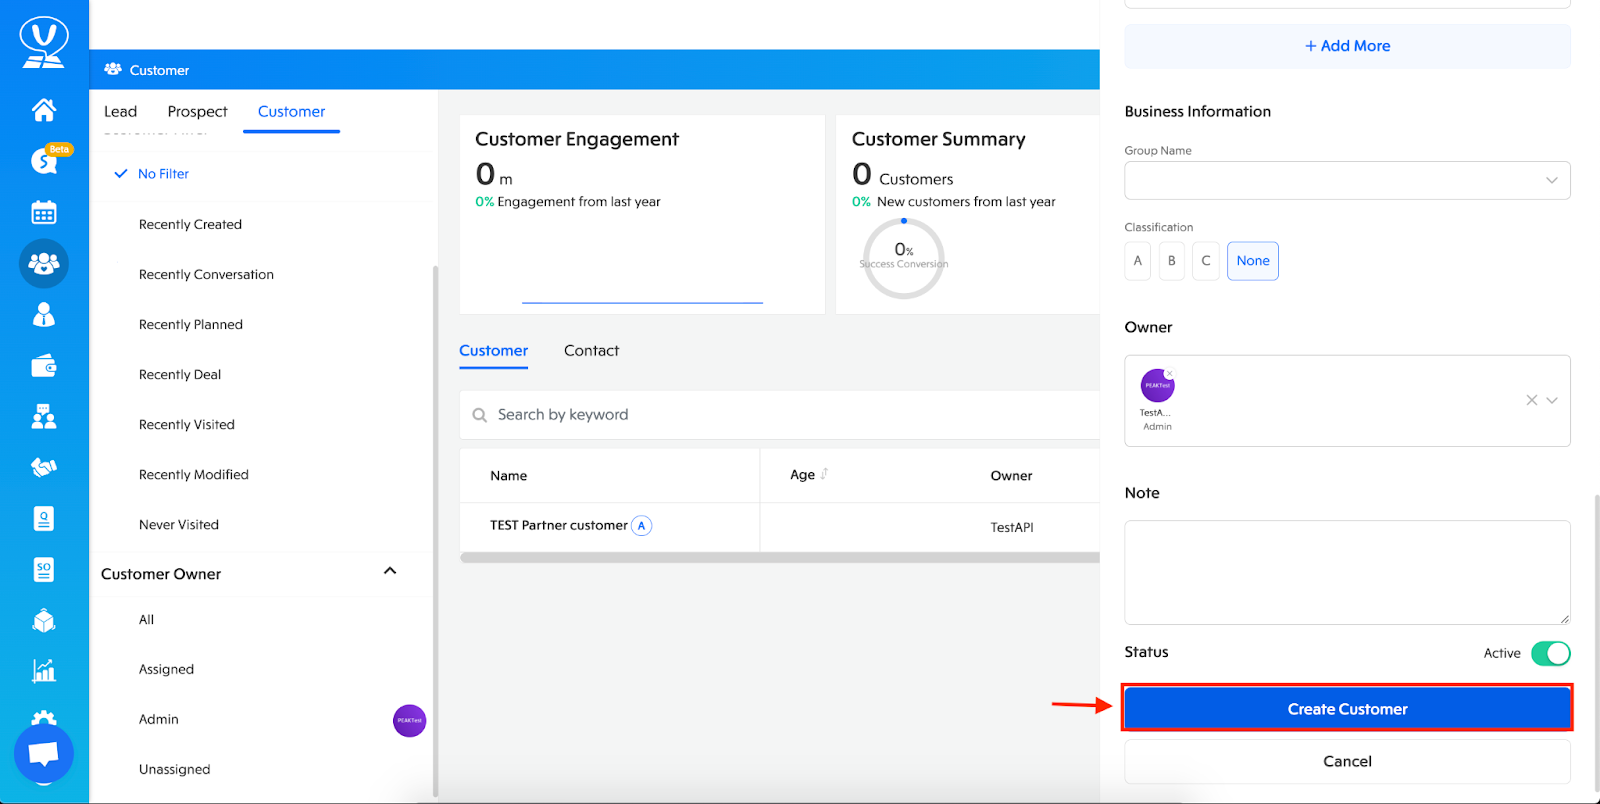
Task: Switch to the Lead tab
Action: click(120, 112)
